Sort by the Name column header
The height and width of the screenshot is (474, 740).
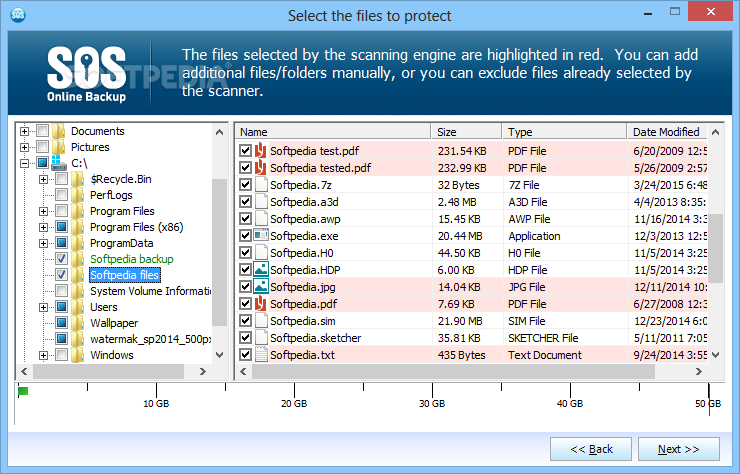[333, 132]
